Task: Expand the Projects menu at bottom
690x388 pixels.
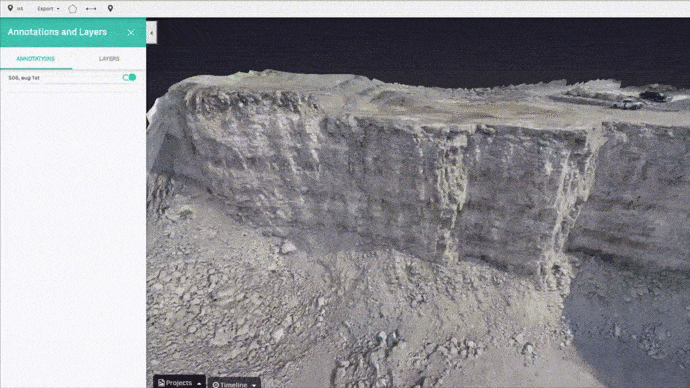Action: coord(179,382)
